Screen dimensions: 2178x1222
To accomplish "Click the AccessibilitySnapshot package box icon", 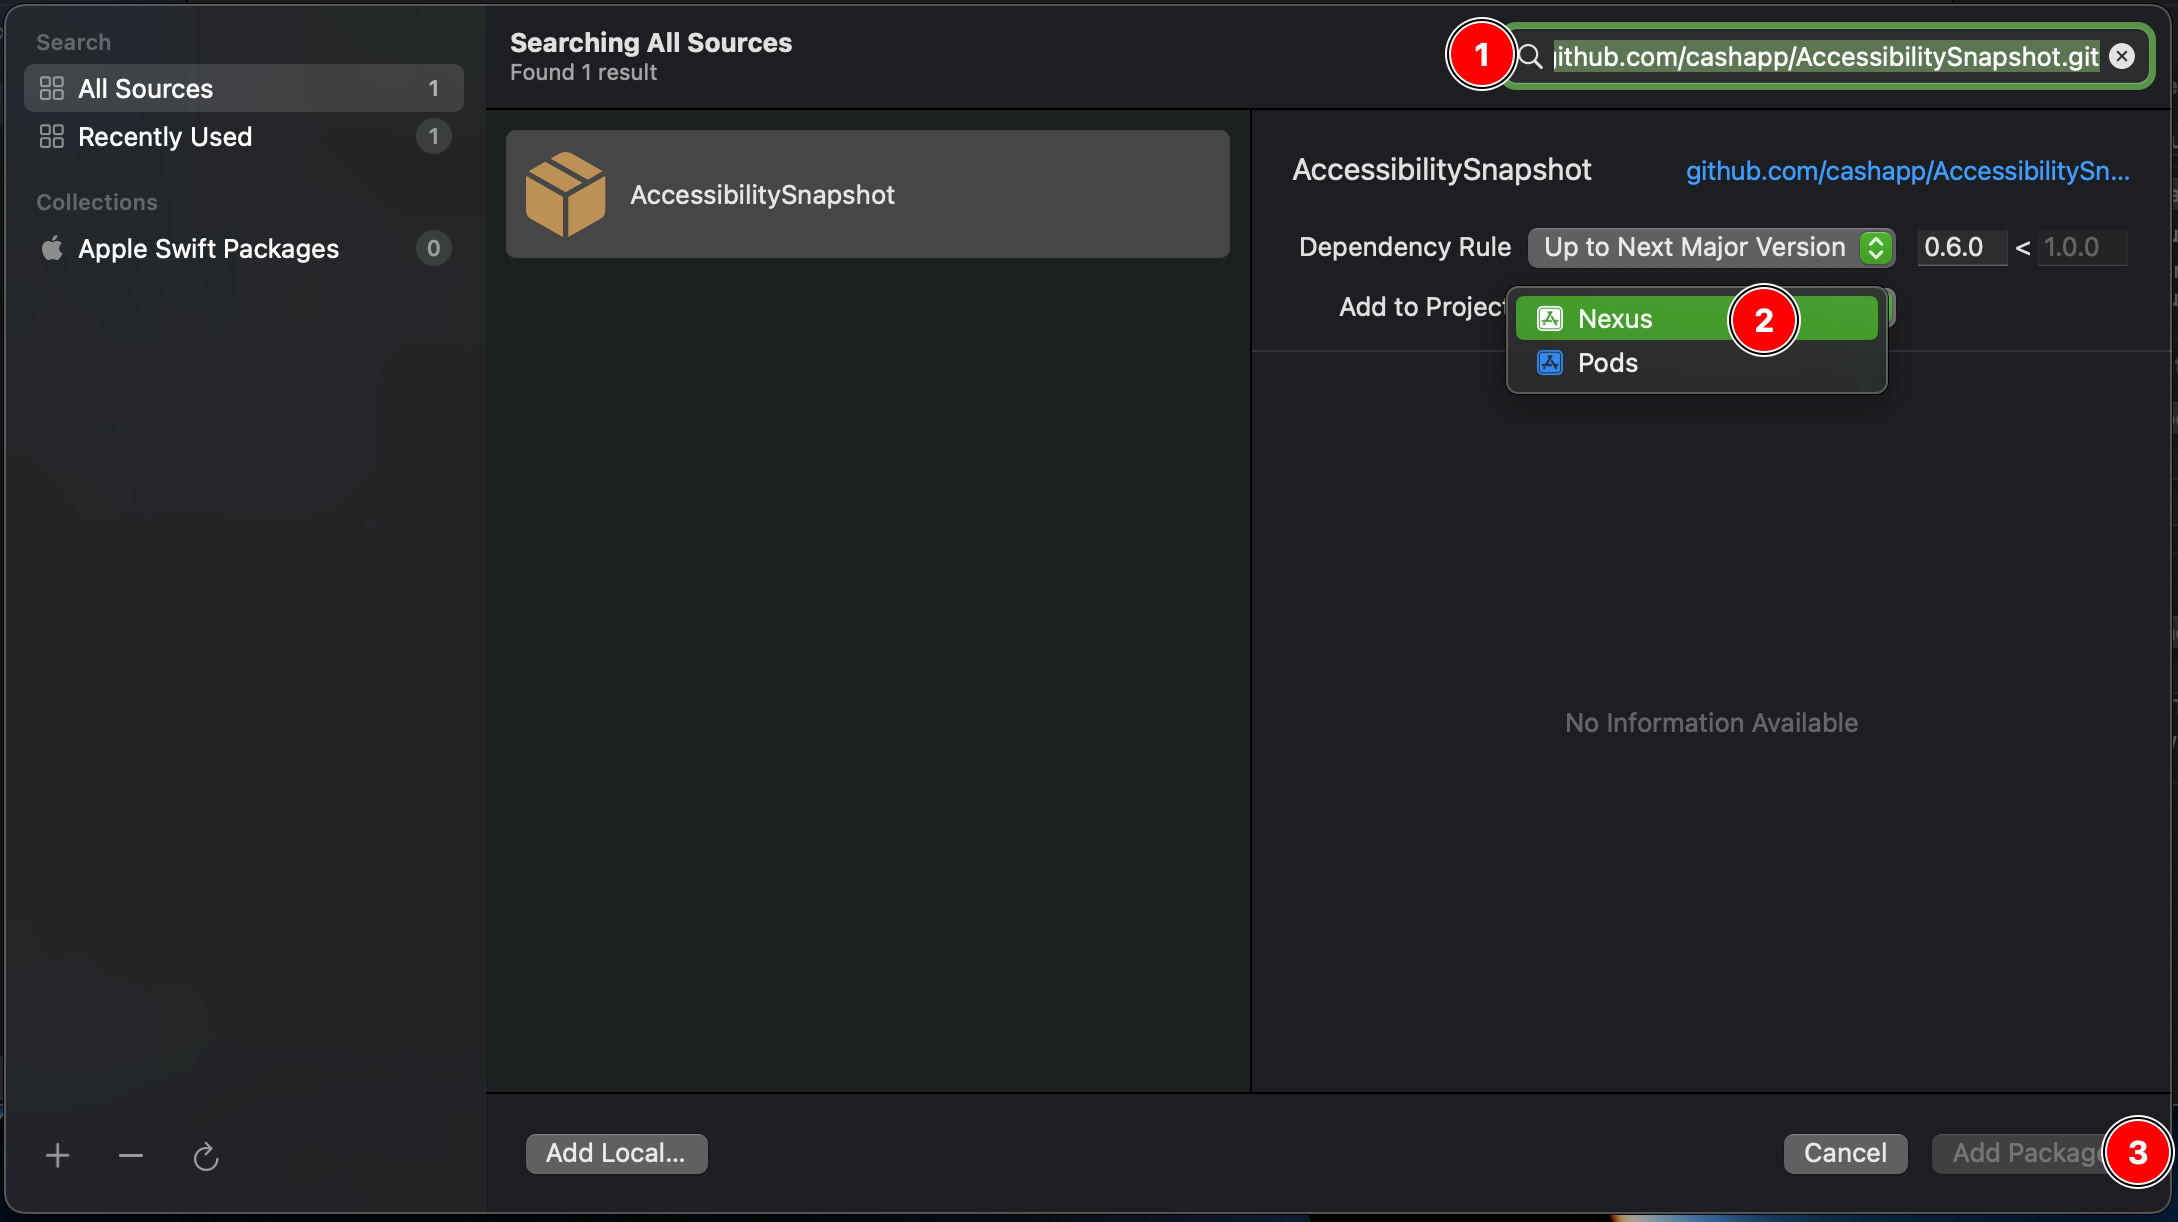I will coord(565,194).
